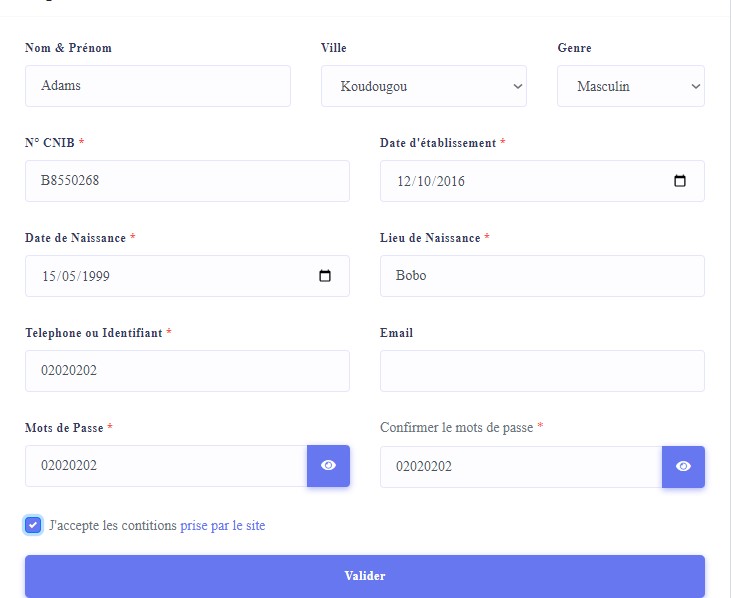Show password in Mots de Passe field
The image size is (731, 598).
(328, 466)
